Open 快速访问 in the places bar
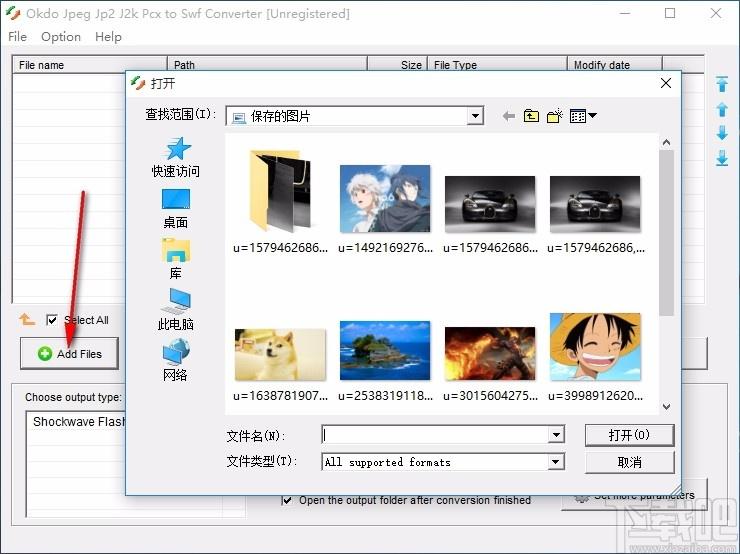 pos(176,157)
